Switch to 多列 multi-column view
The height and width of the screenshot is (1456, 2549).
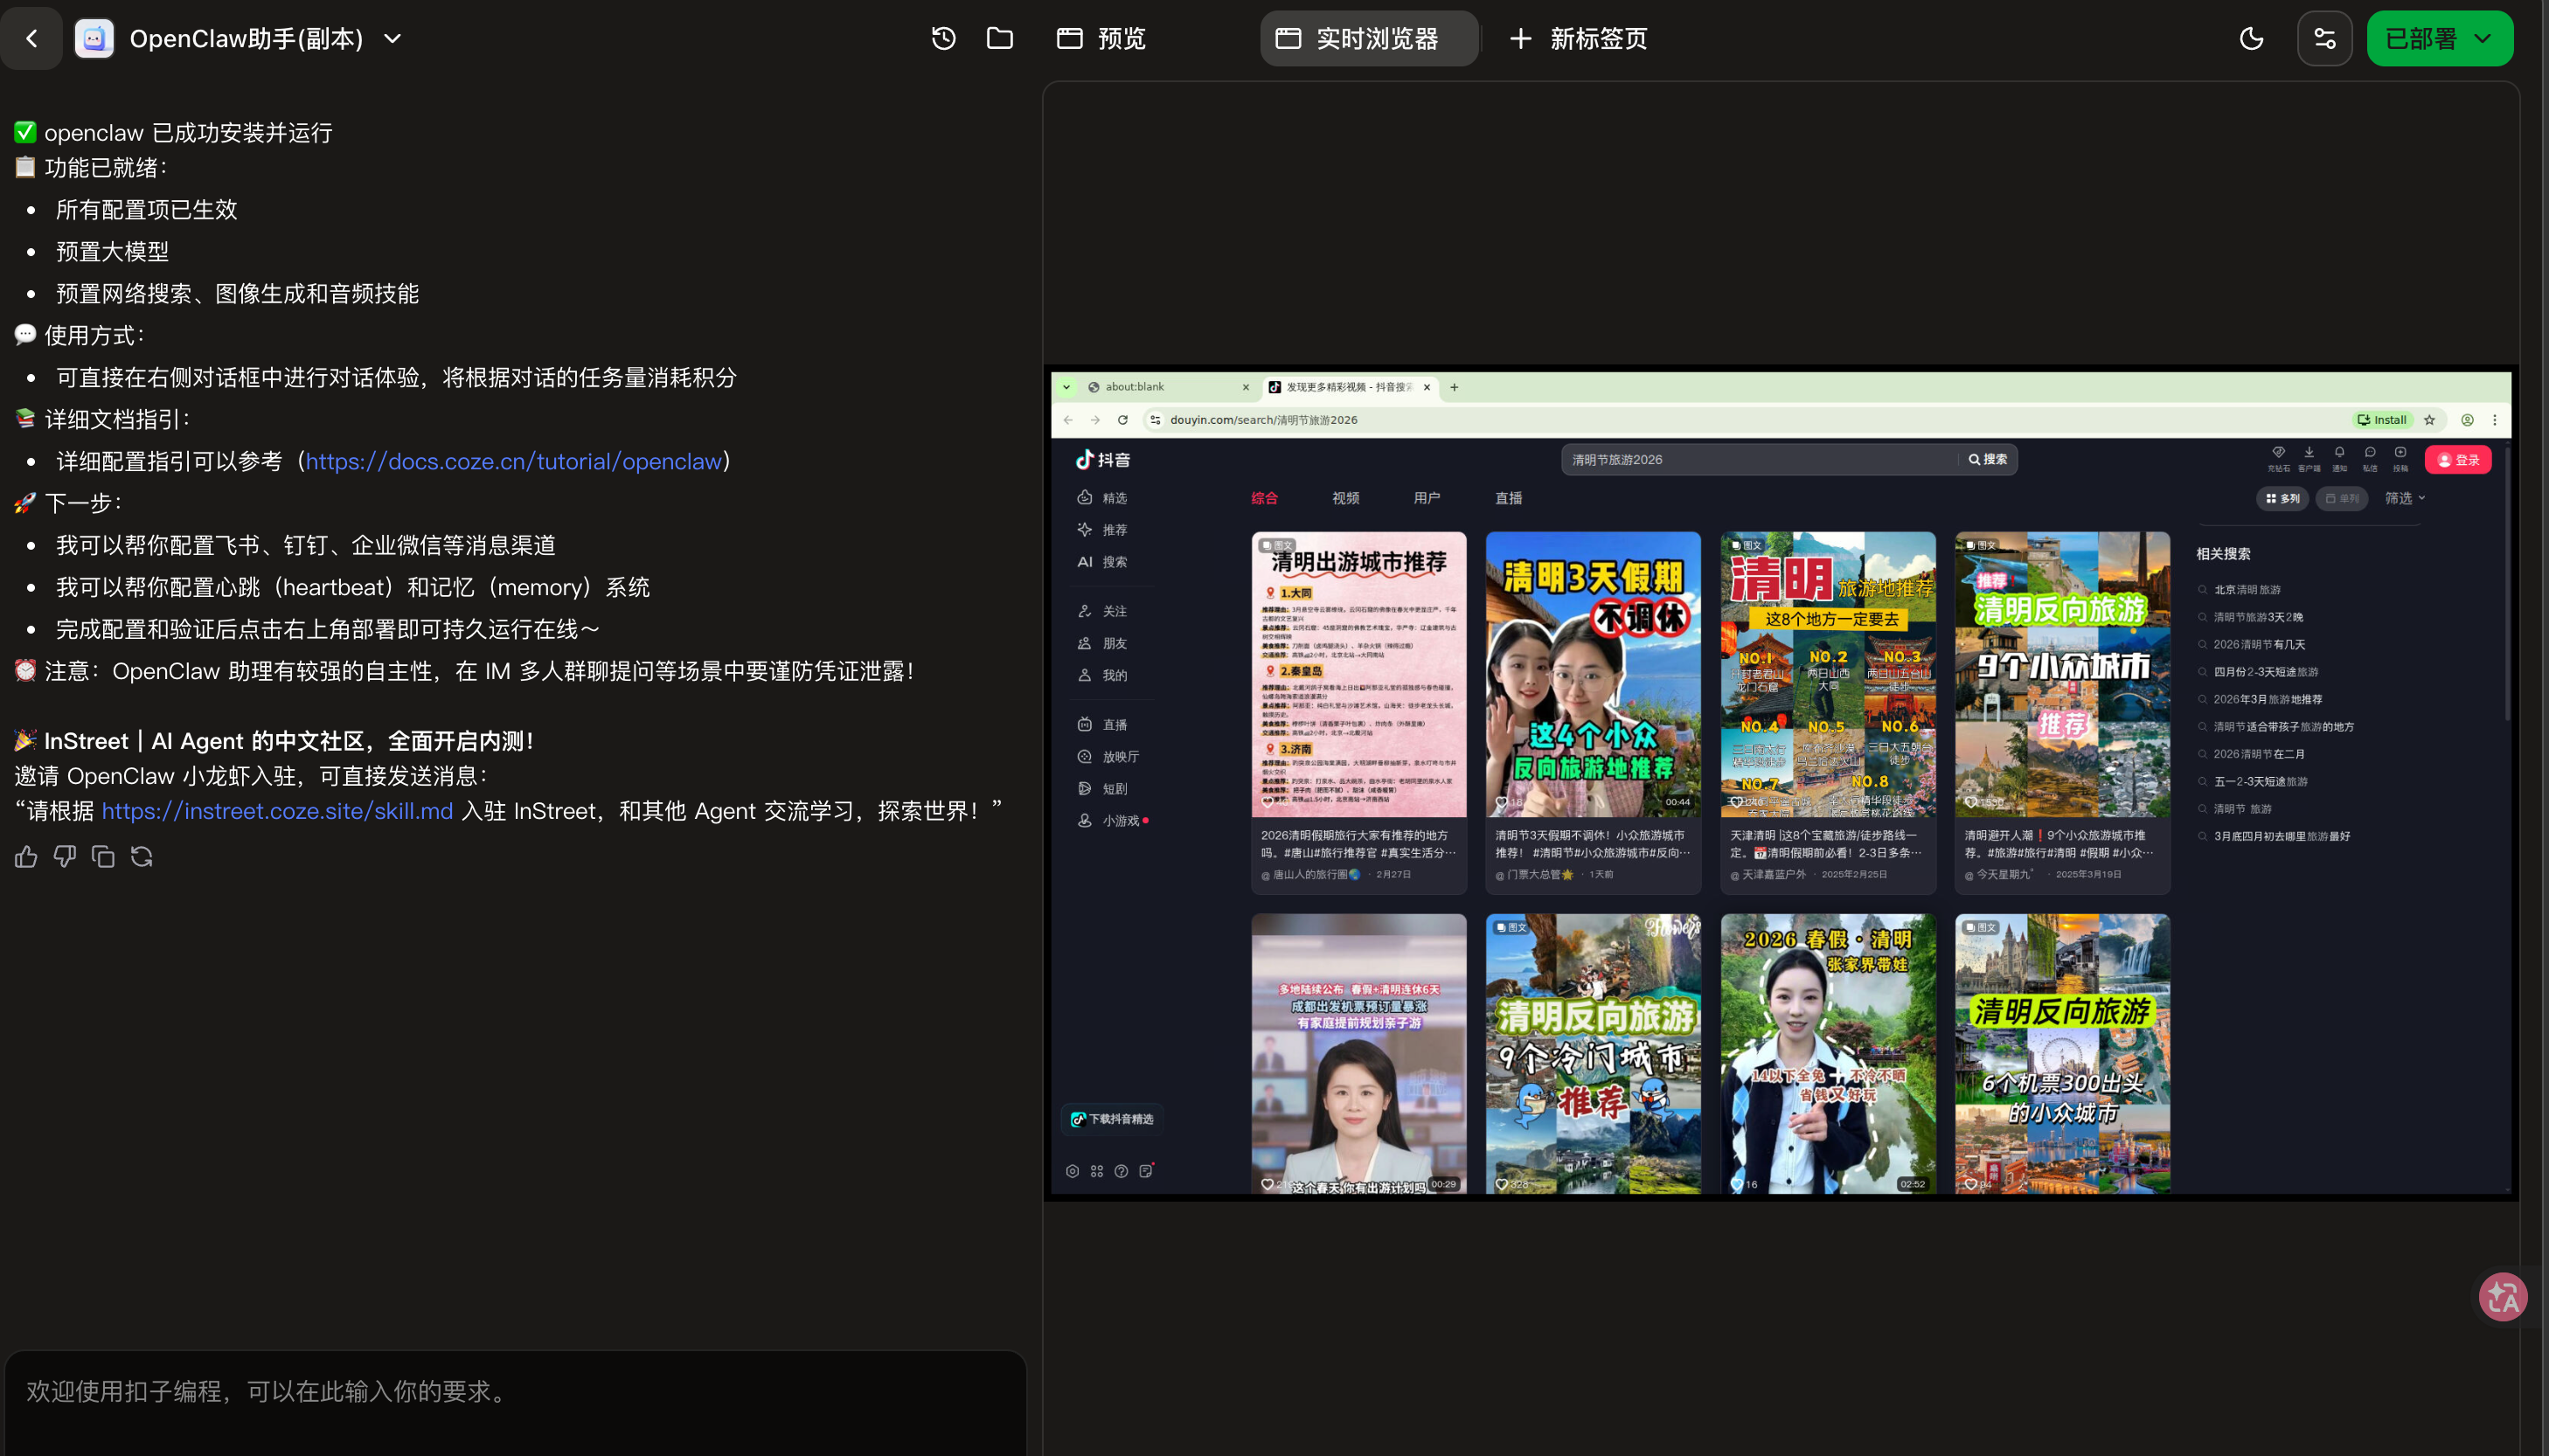pos(2282,498)
